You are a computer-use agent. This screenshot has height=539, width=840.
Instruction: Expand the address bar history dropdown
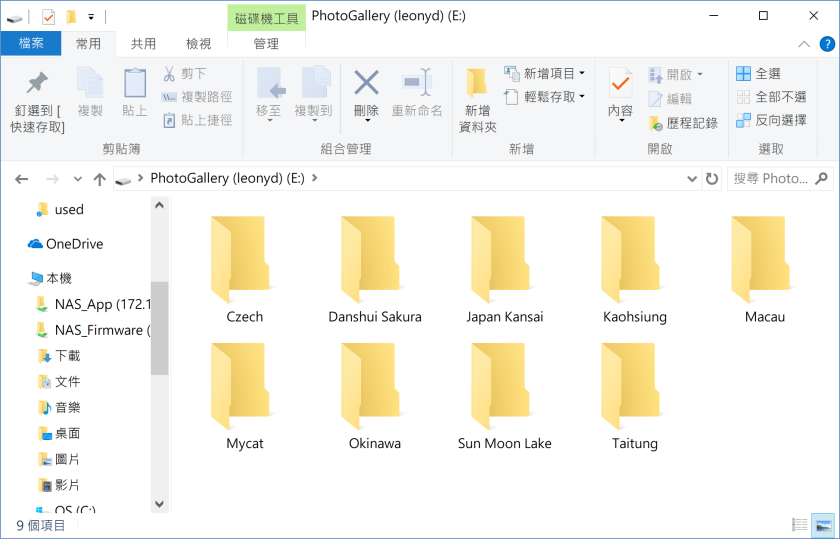click(692, 179)
